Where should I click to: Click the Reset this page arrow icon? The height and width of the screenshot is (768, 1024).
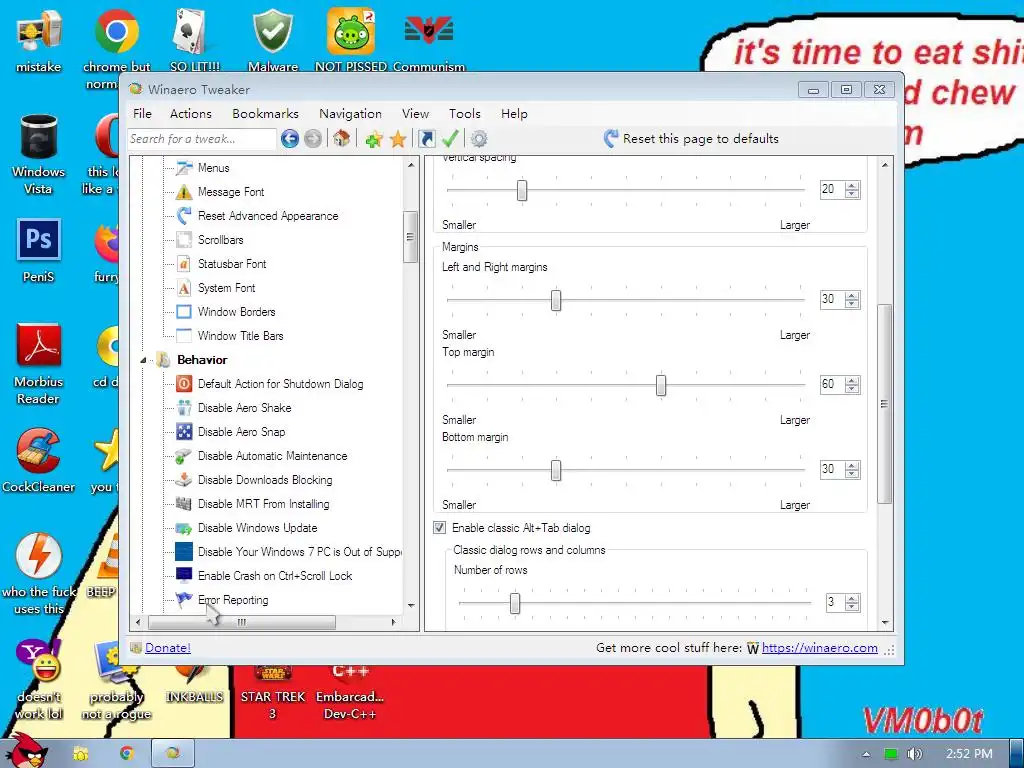pyautogui.click(x=611, y=138)
